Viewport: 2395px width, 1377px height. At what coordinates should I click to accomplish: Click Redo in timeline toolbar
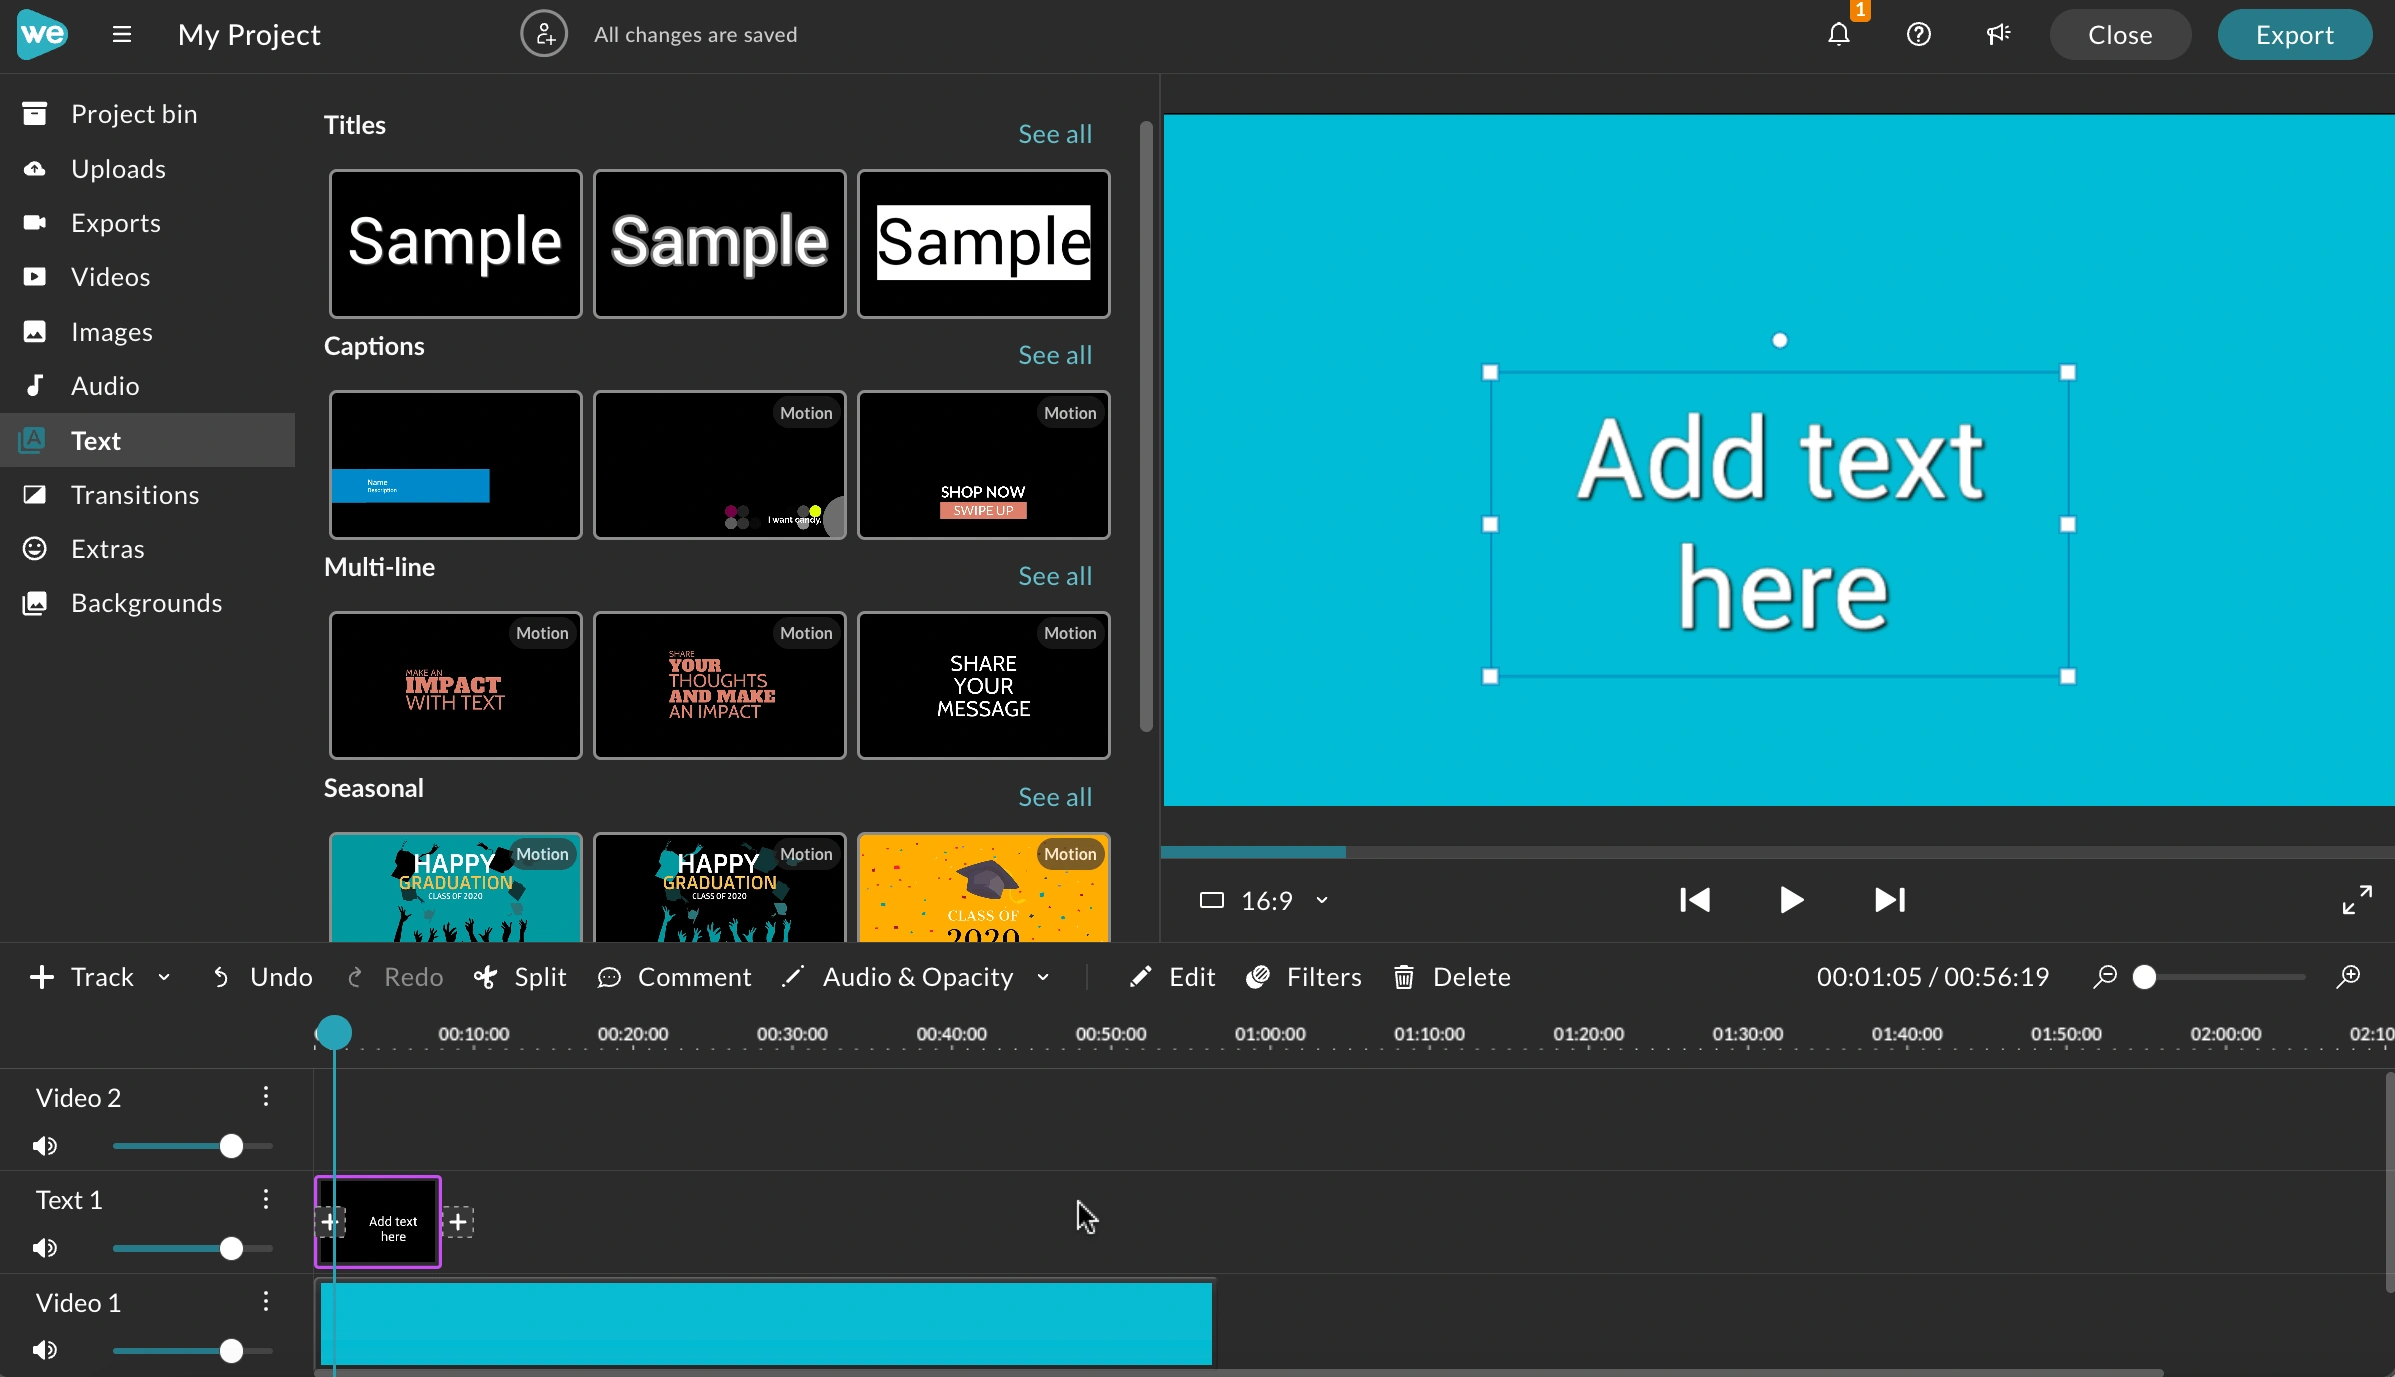click(x=394, y=977)
